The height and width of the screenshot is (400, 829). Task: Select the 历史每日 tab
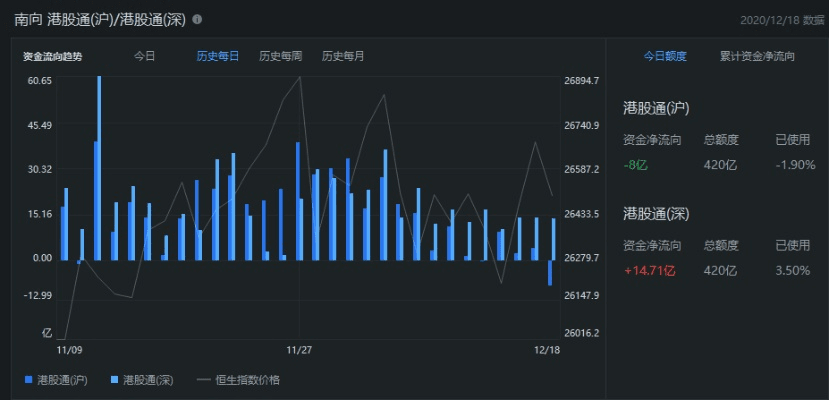click(x=217, y=56)
